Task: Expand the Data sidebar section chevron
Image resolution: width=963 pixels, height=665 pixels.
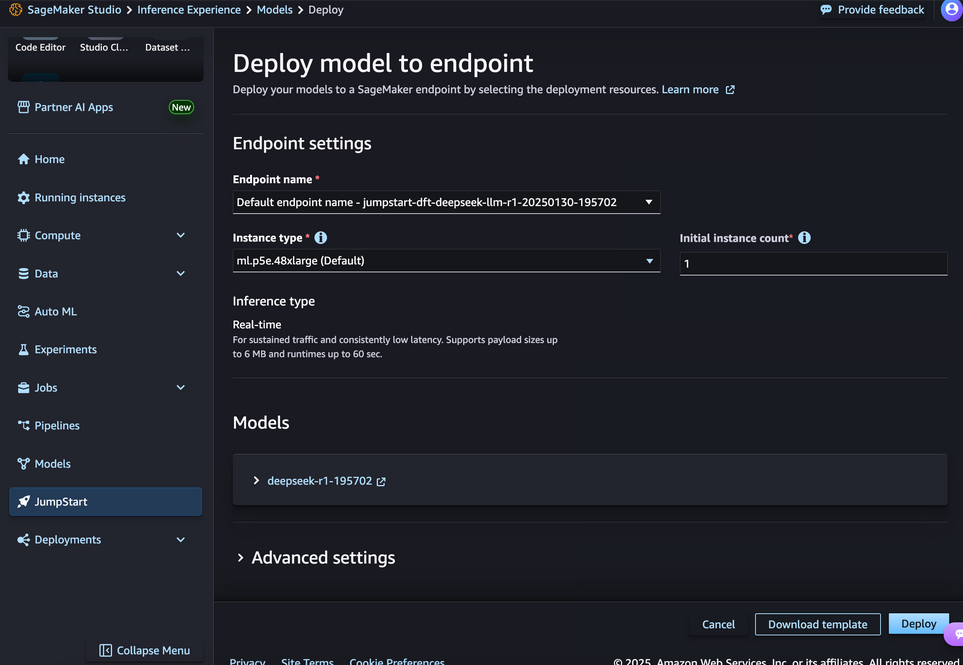Action: (181, 274)
